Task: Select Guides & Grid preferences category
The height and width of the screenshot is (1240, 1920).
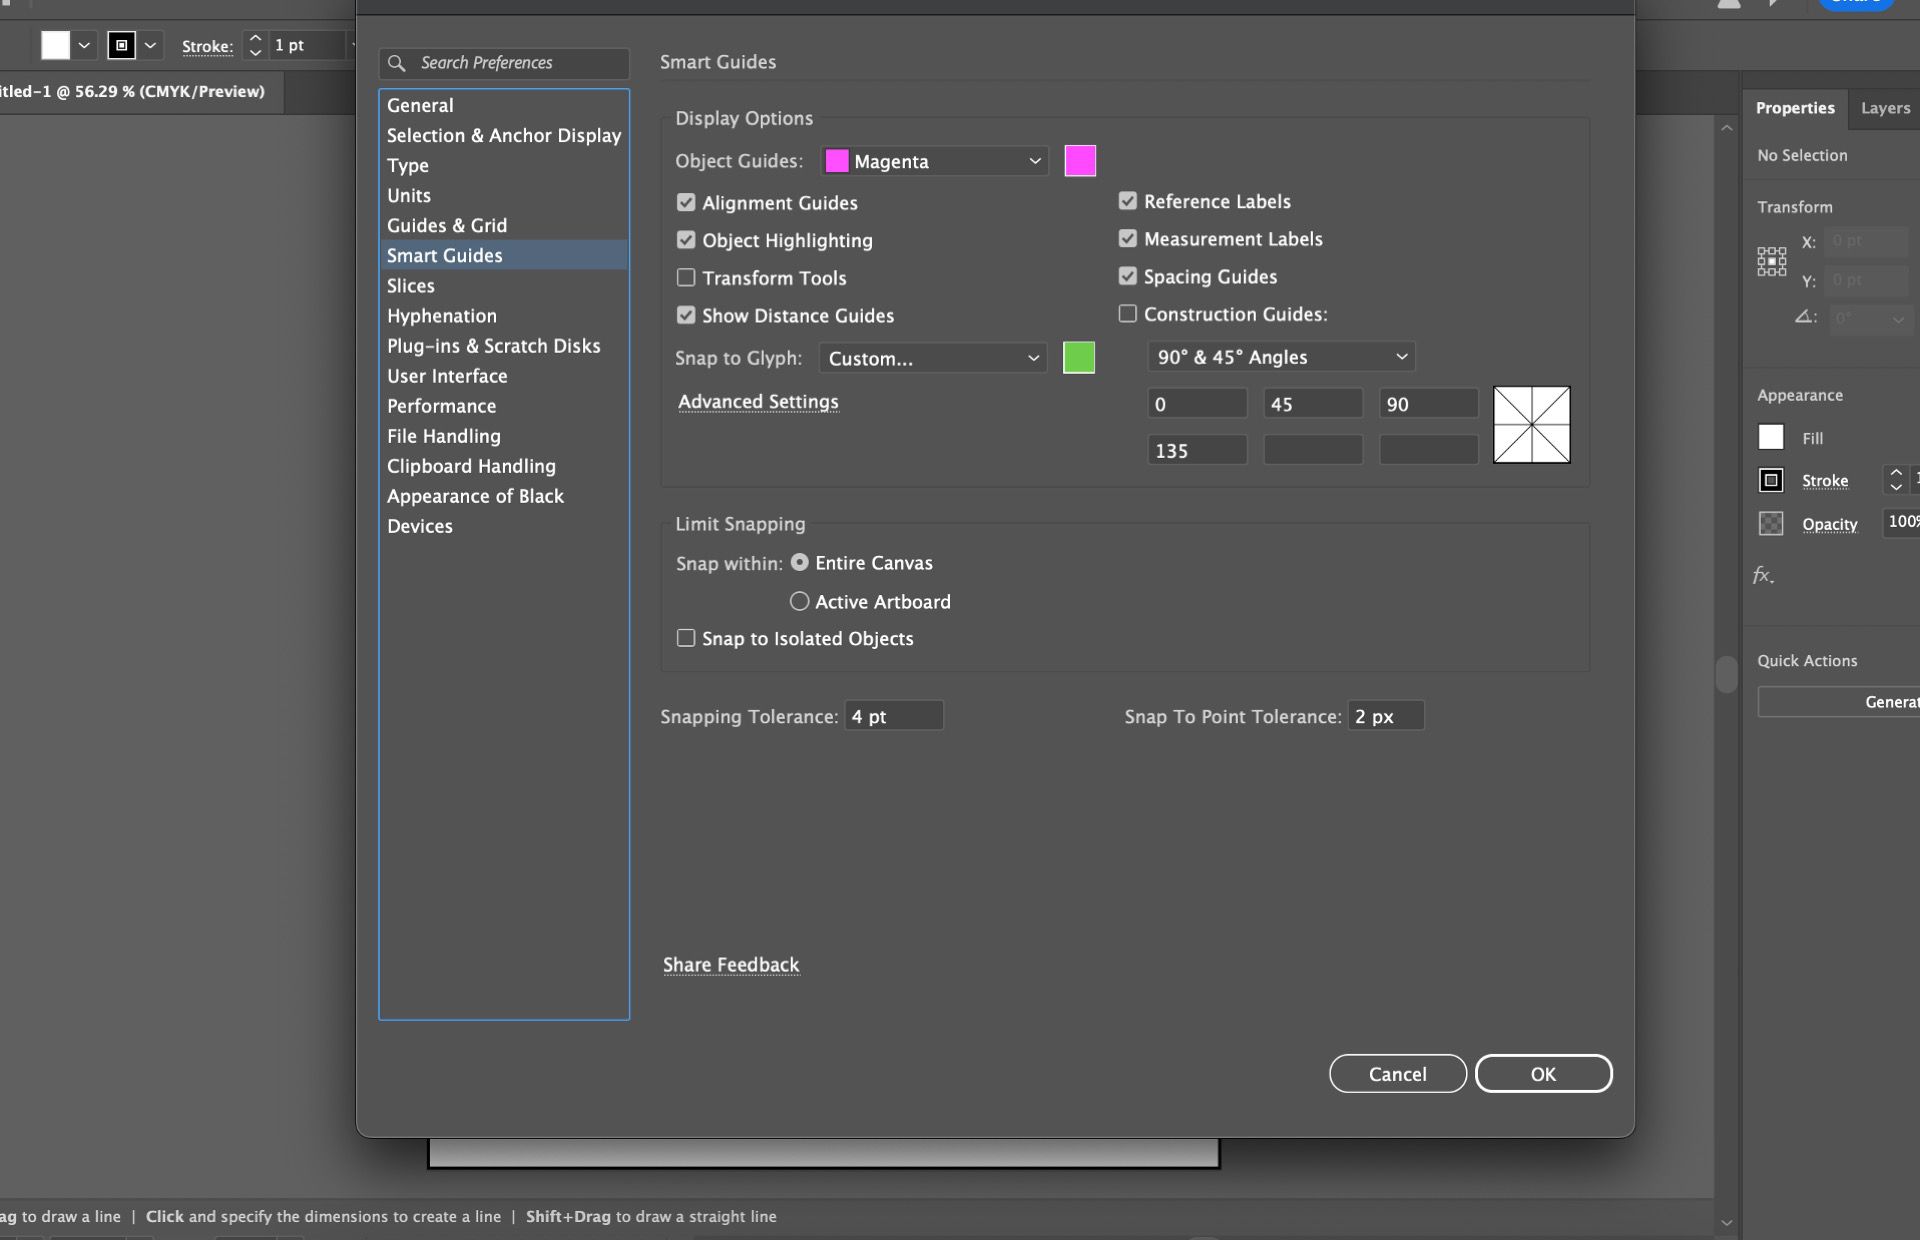Action: pos(447,225)
